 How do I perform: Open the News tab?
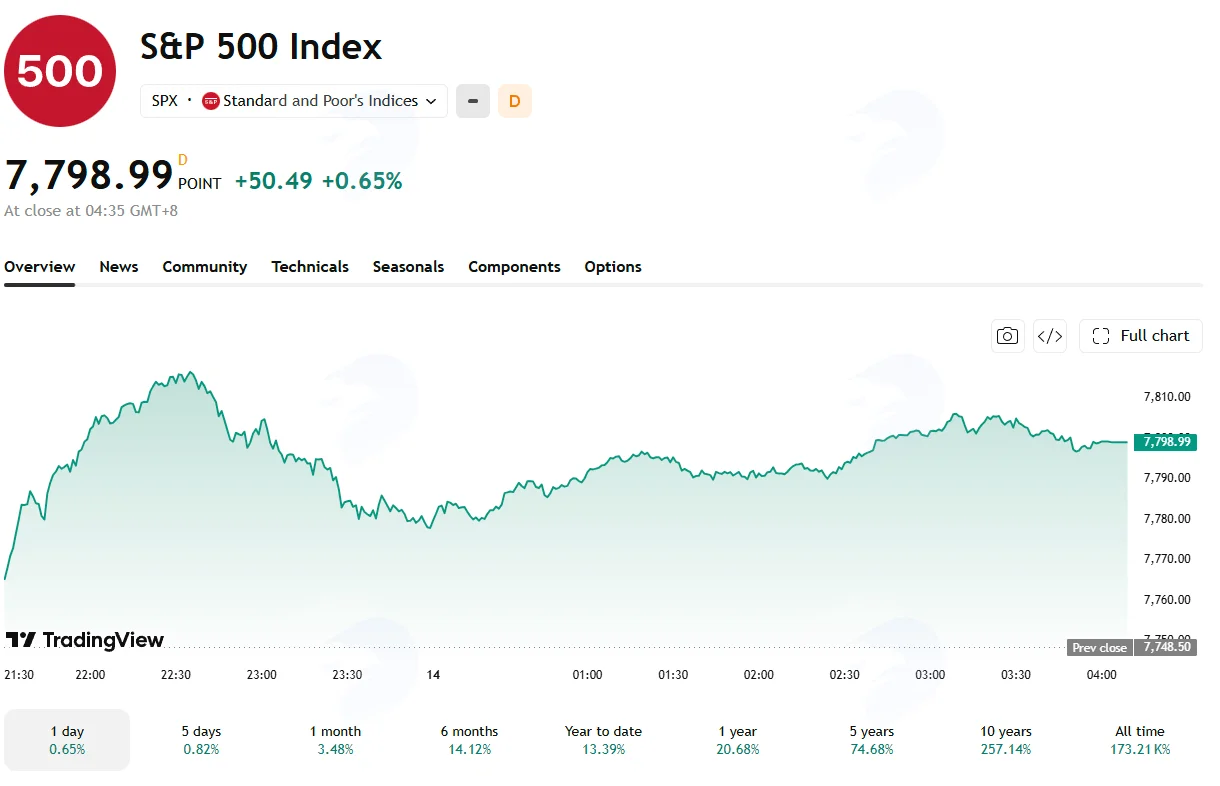tap(119, 267)
